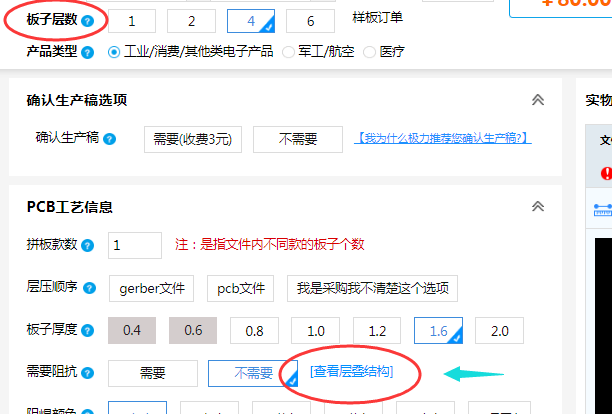Viewport: 612px width, 414px height.
Task: Open 我为什么极力推荐您确认生产稿 link
Action: coord(443,138)
